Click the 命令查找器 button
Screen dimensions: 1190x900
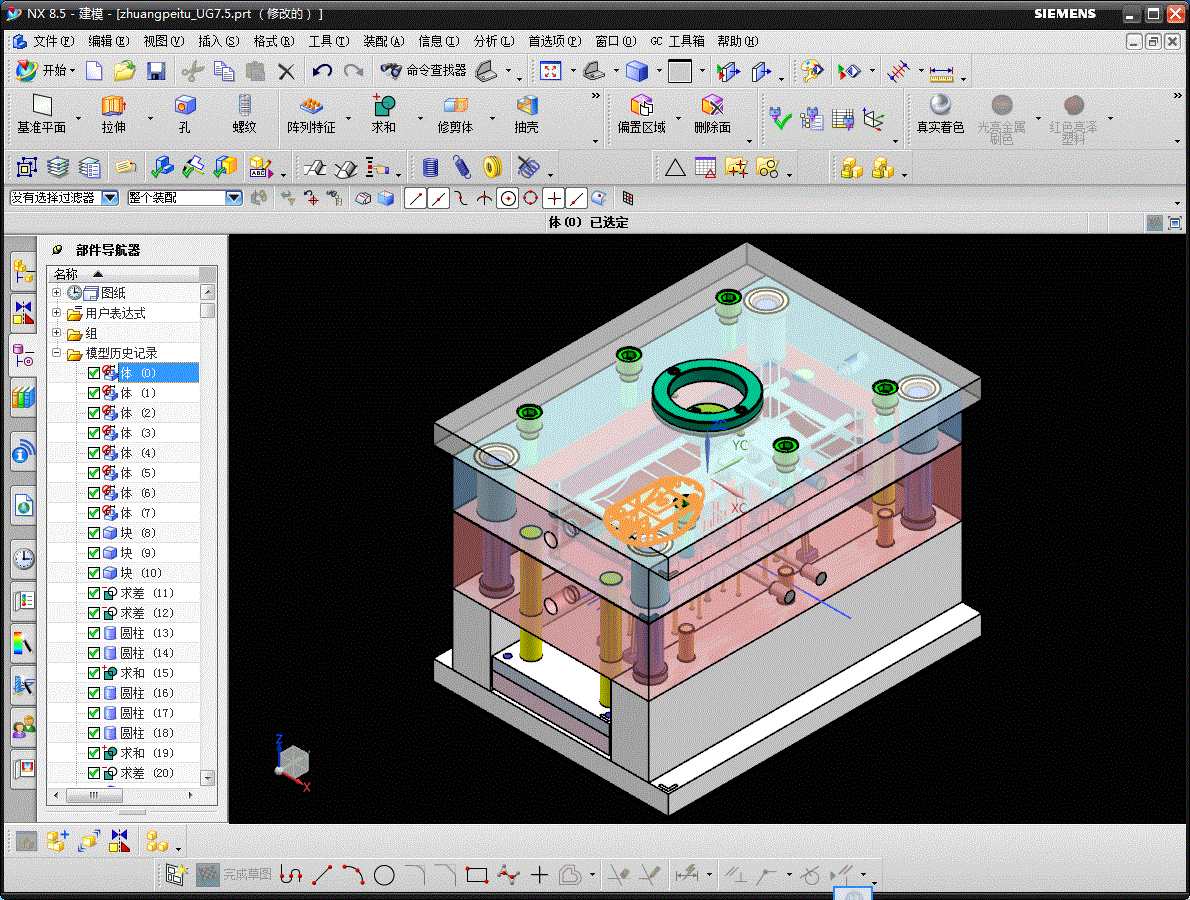tap(423, 71)
